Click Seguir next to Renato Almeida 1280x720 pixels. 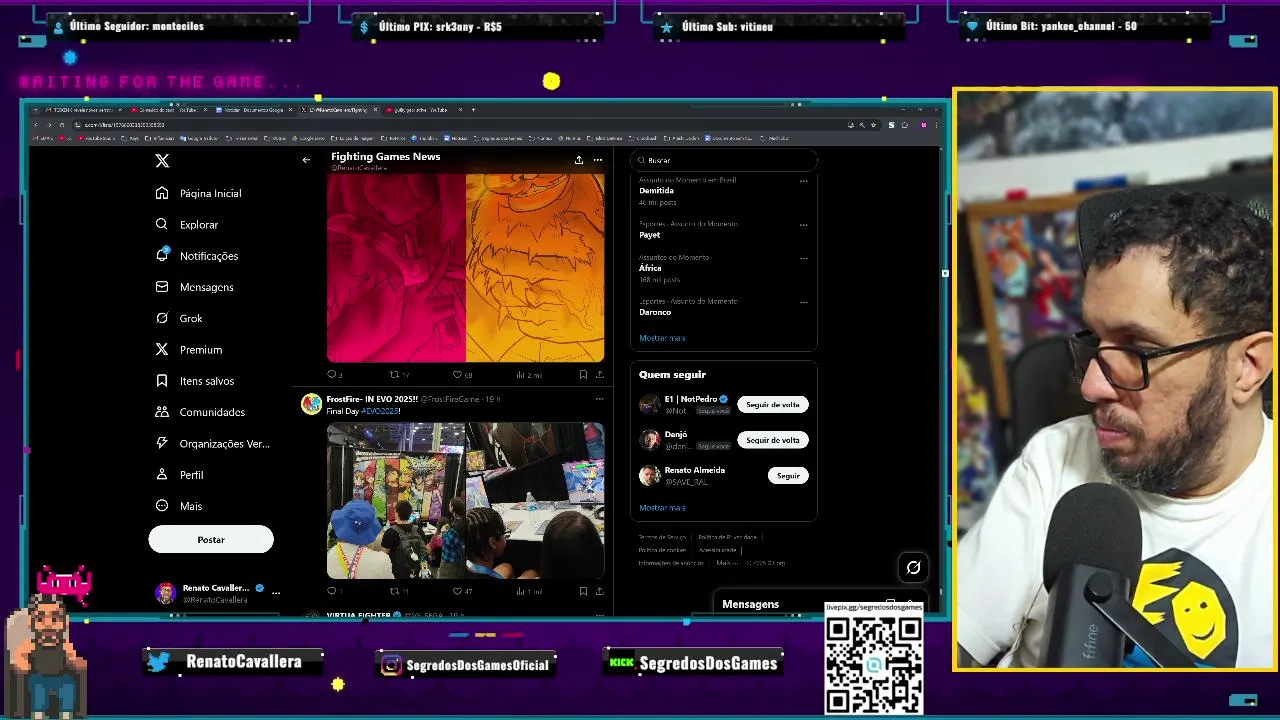coord(788,476)
